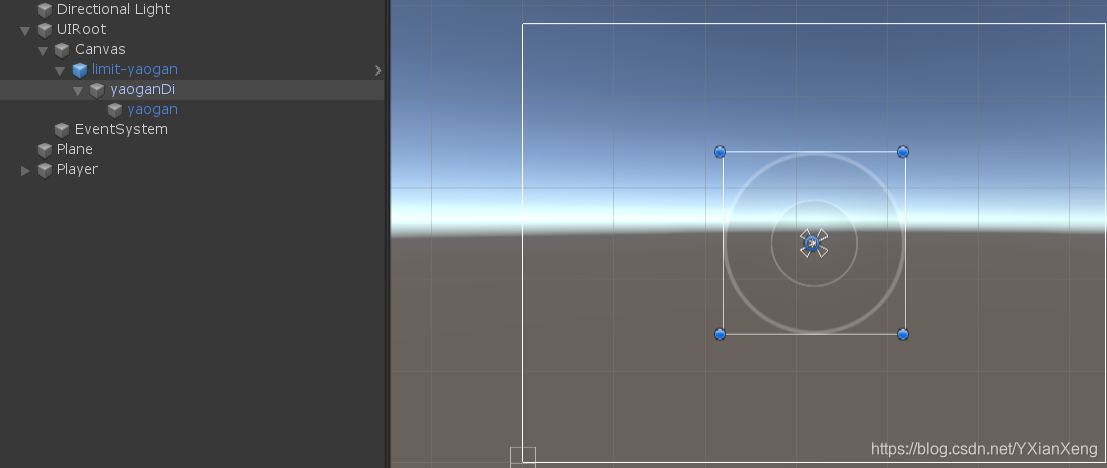Viewport: 1107px width, 468px height.
Task: Click the blue limit-yaogan prefab icon
Action: (80, 70)
